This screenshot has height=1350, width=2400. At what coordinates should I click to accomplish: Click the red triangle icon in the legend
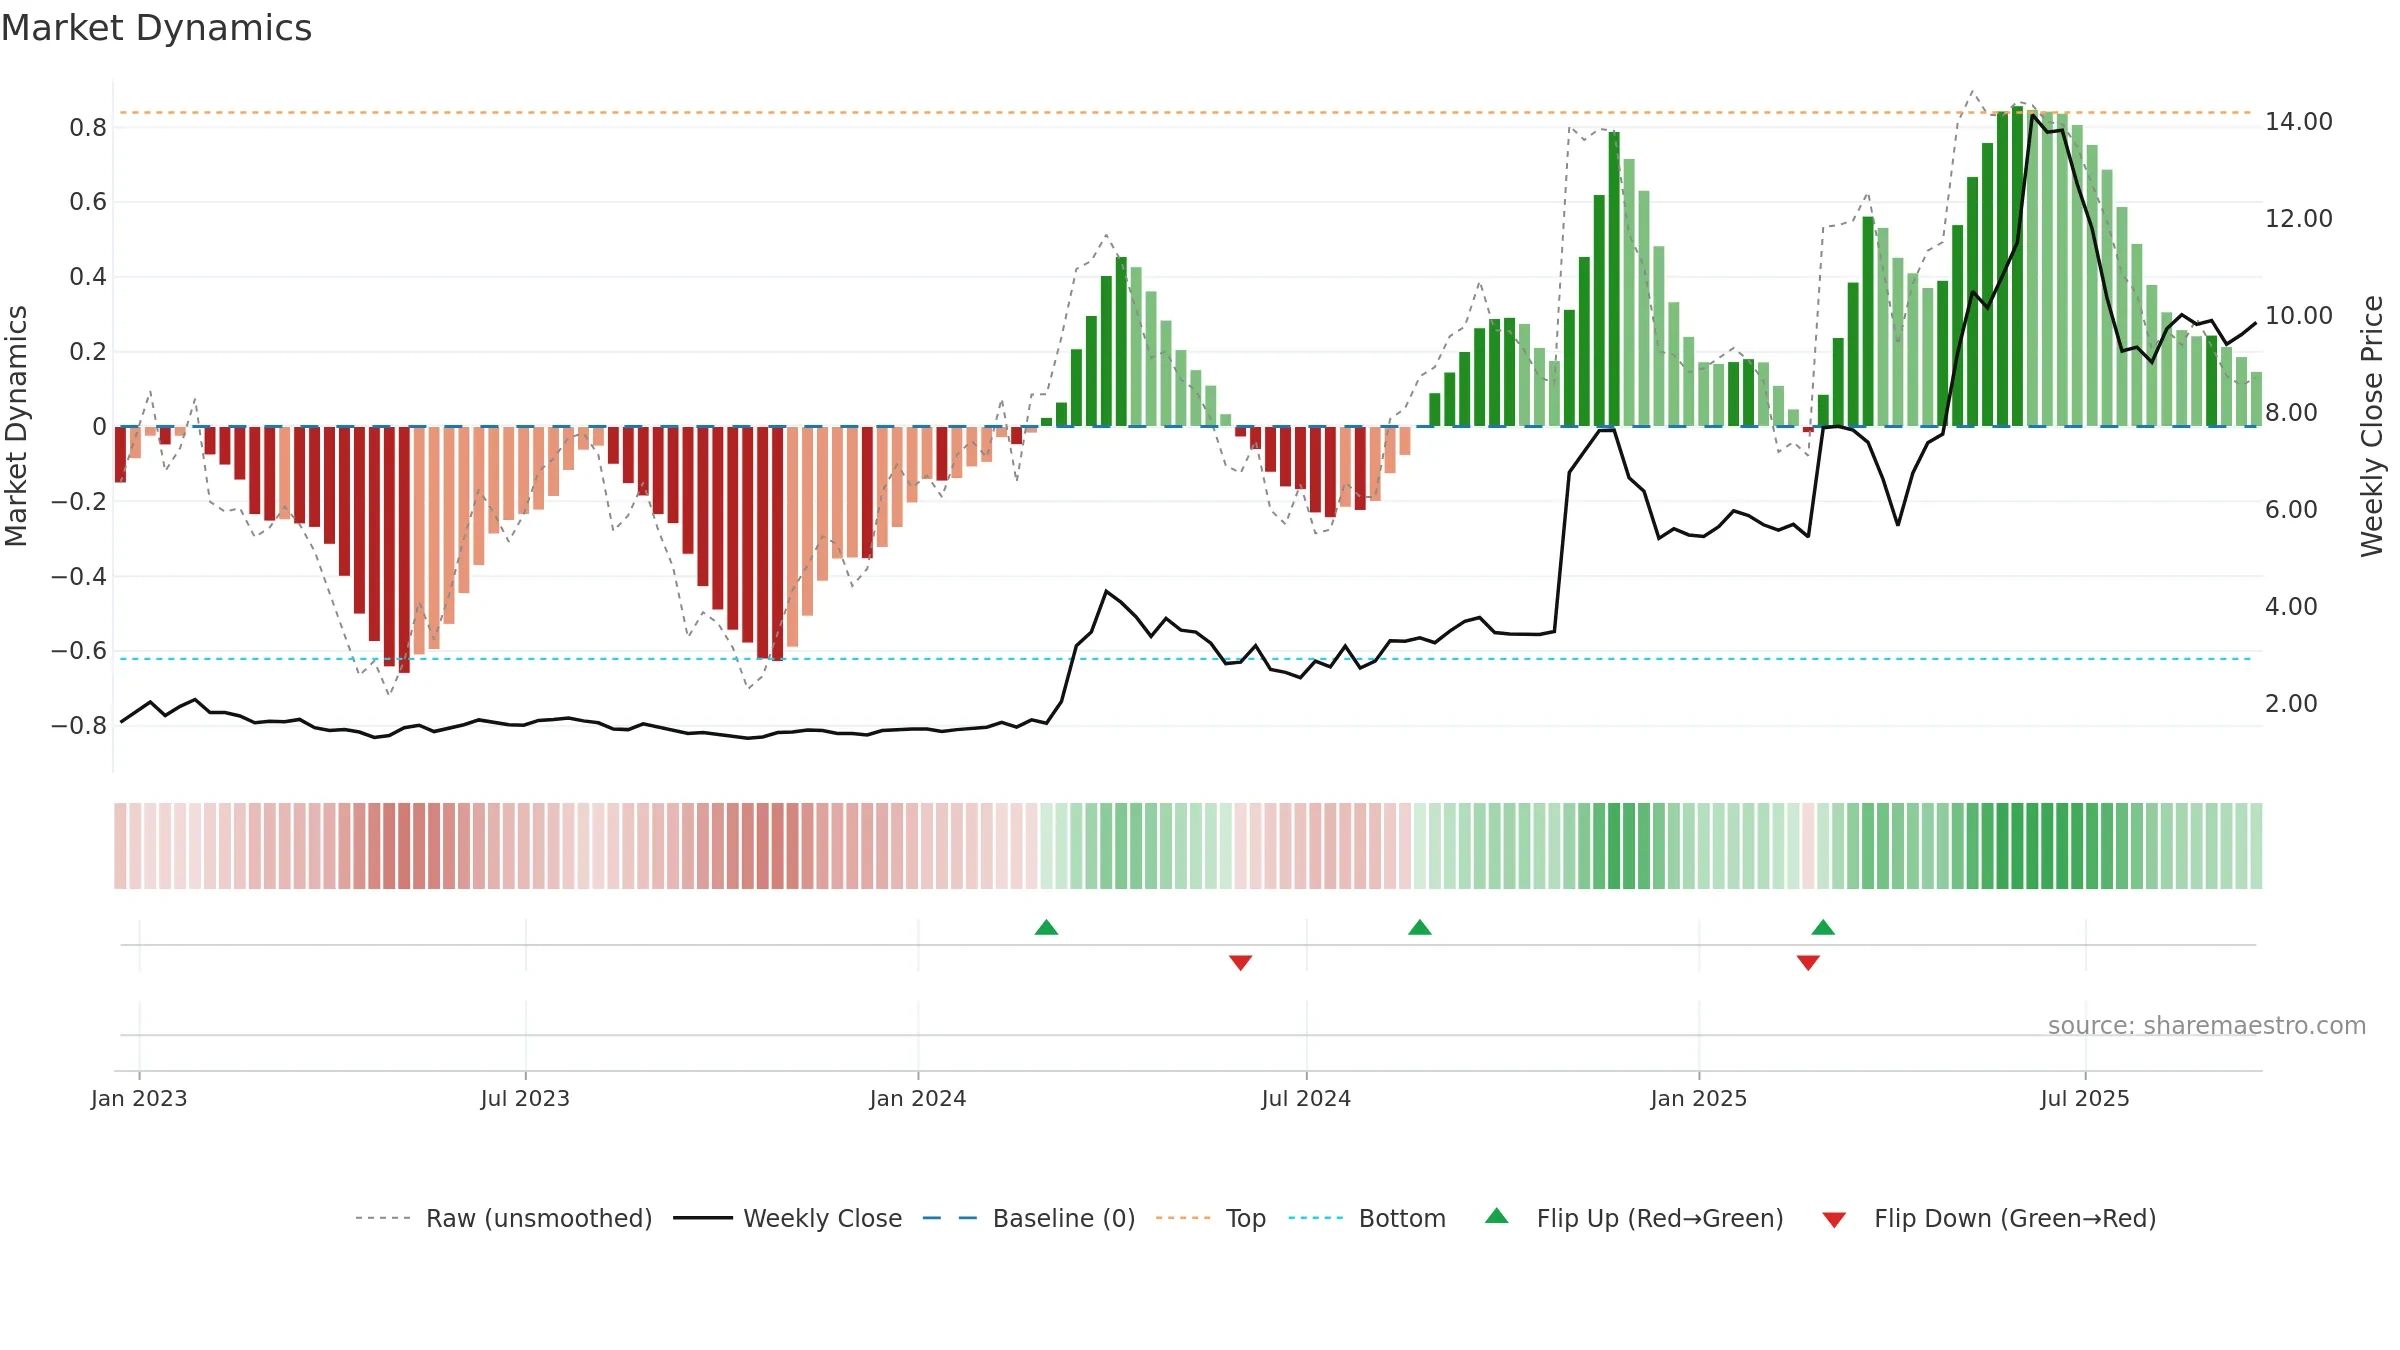pyautogui.click(x=1834, y=1220)
